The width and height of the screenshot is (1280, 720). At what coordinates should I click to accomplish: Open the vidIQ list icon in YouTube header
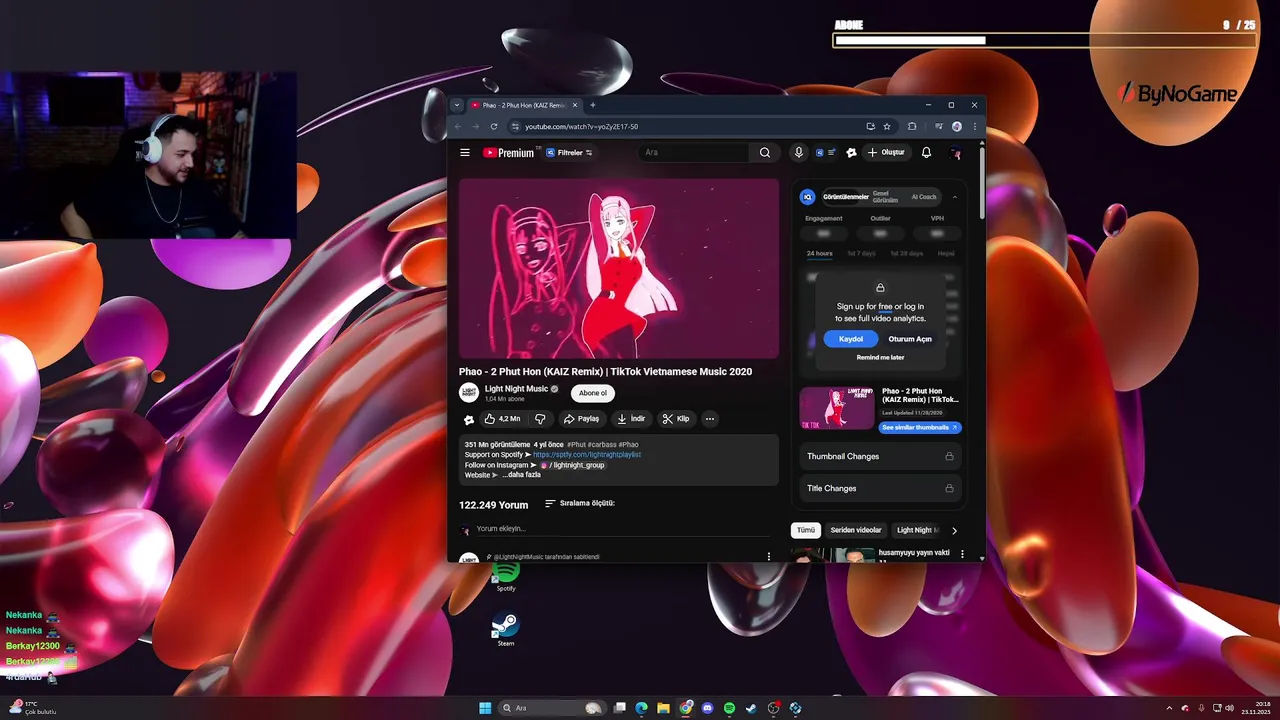pyautogui.click(x=826, y=153)
